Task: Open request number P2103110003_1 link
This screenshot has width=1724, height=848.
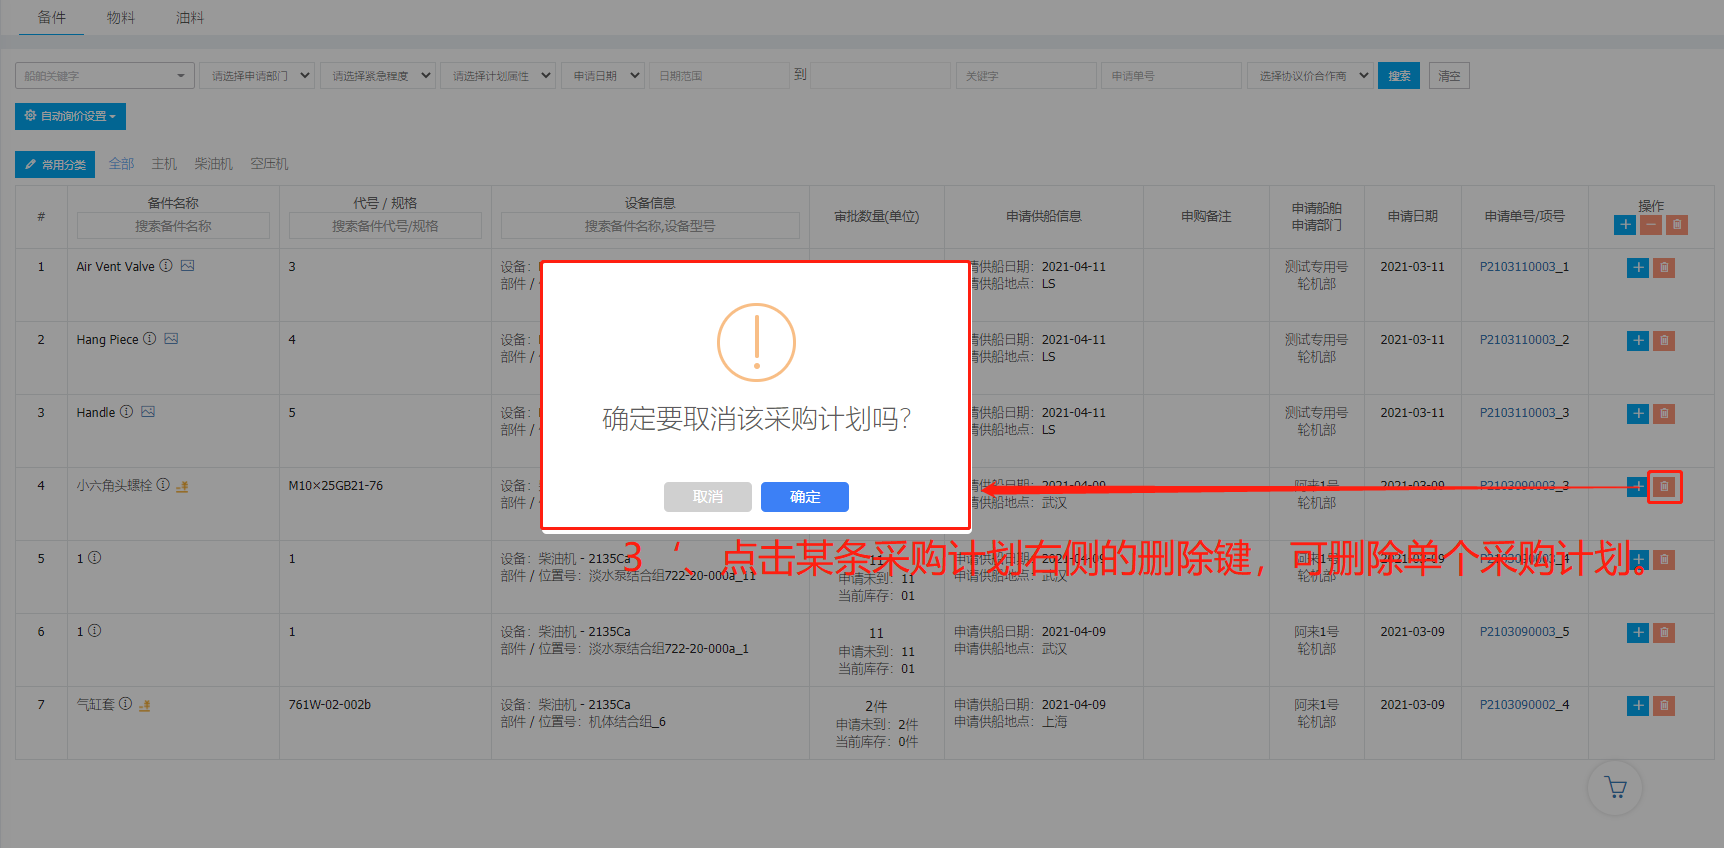Action: tap(1524, 267)
